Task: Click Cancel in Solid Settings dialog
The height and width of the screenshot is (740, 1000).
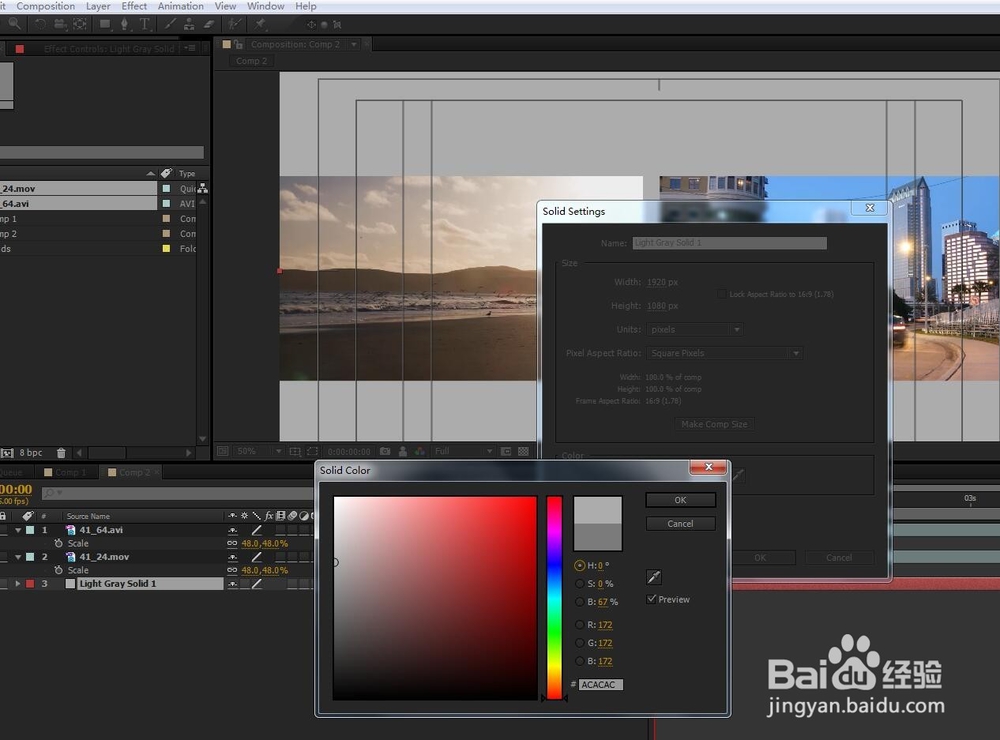Action: (x=839, y=558)
